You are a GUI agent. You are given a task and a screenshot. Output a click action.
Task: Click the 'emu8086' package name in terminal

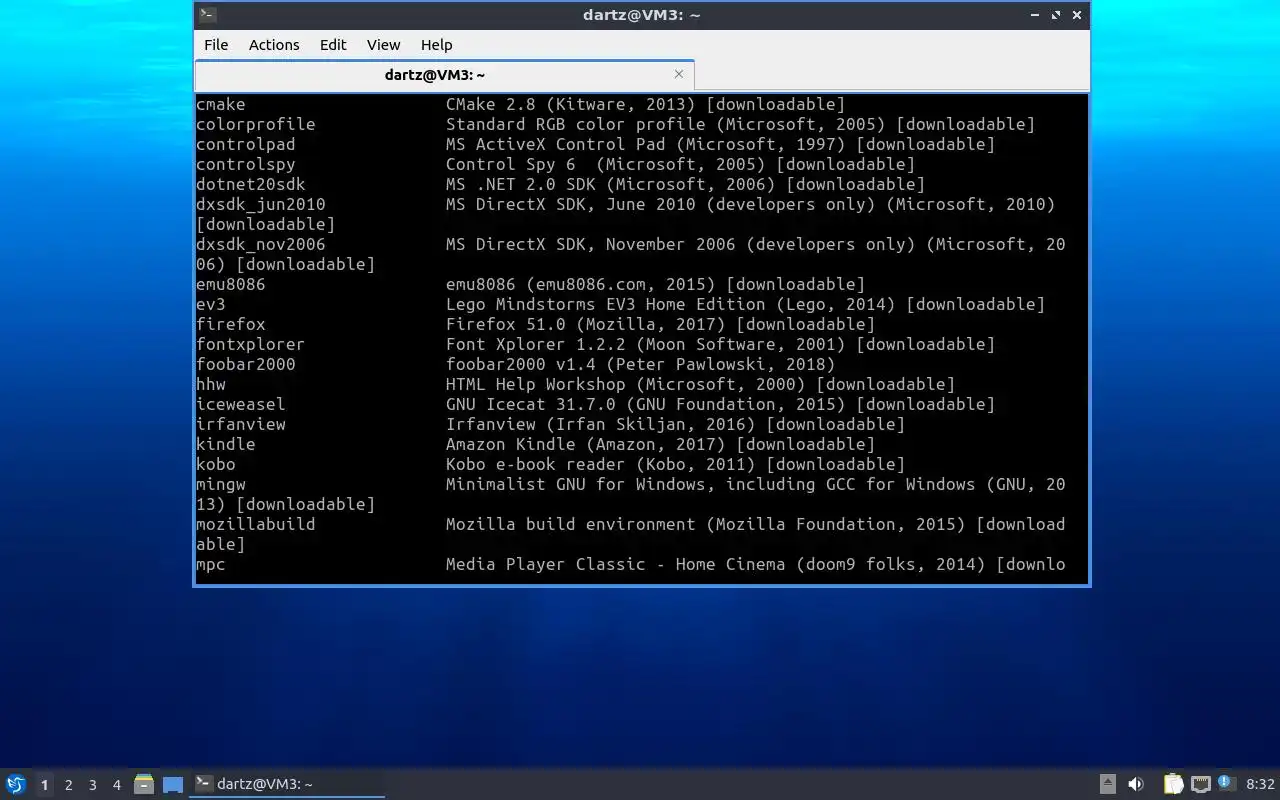pos(231,284)
